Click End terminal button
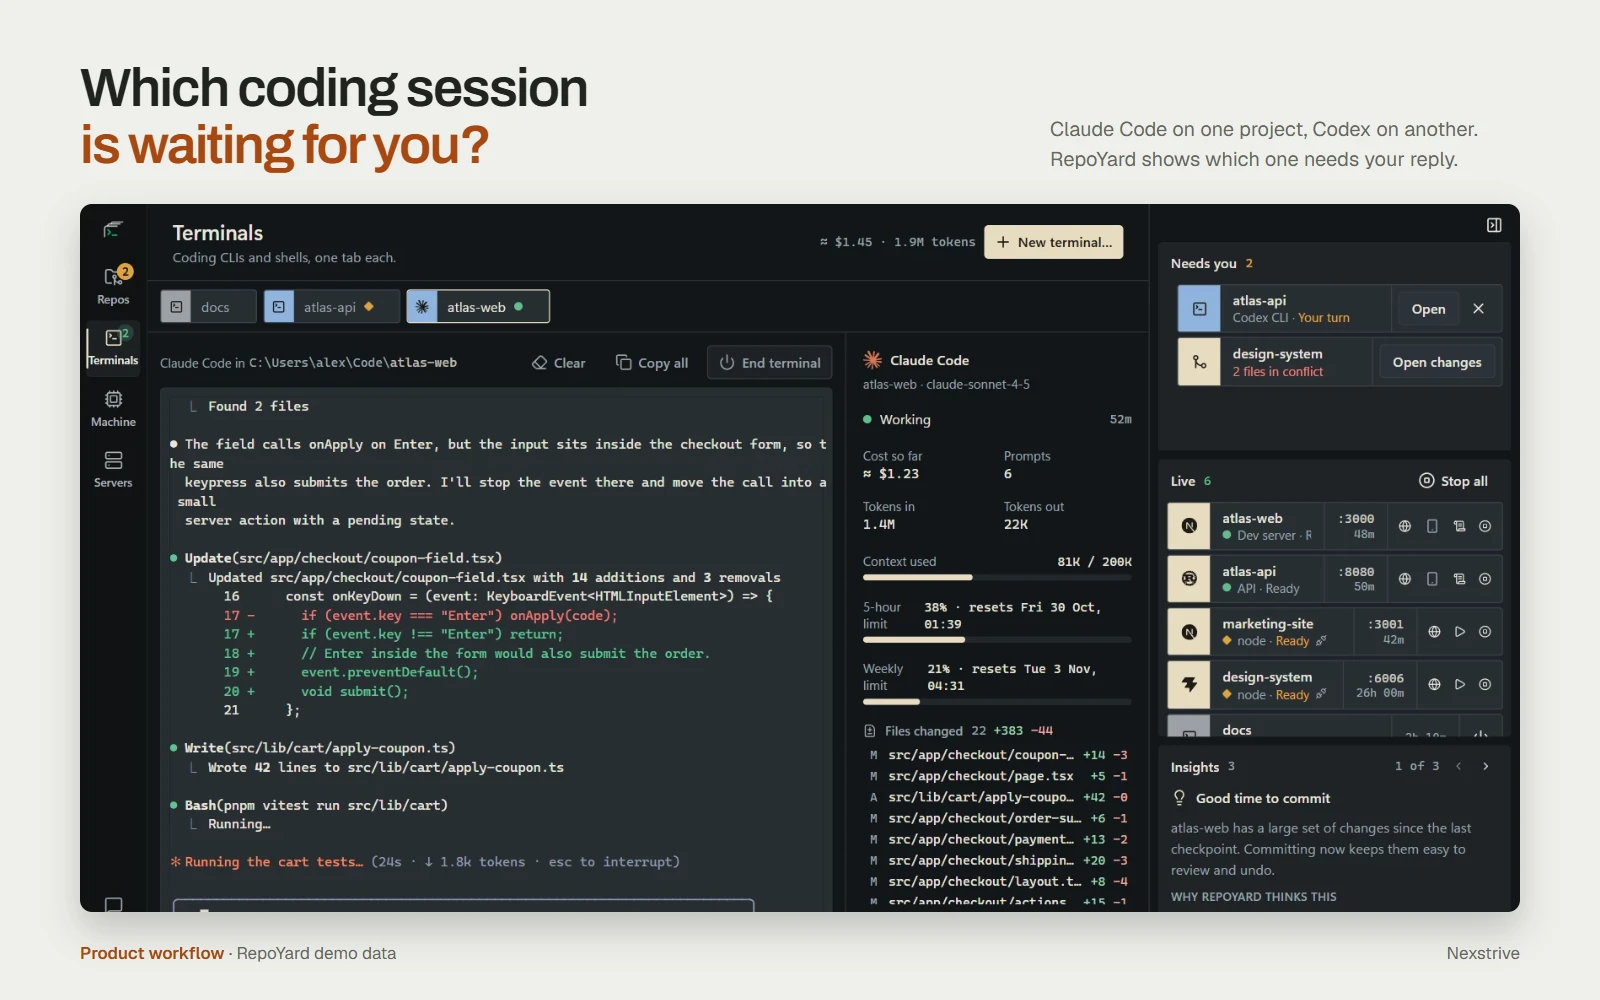This screenshot has width=1600, height=1000. (770, 363)
